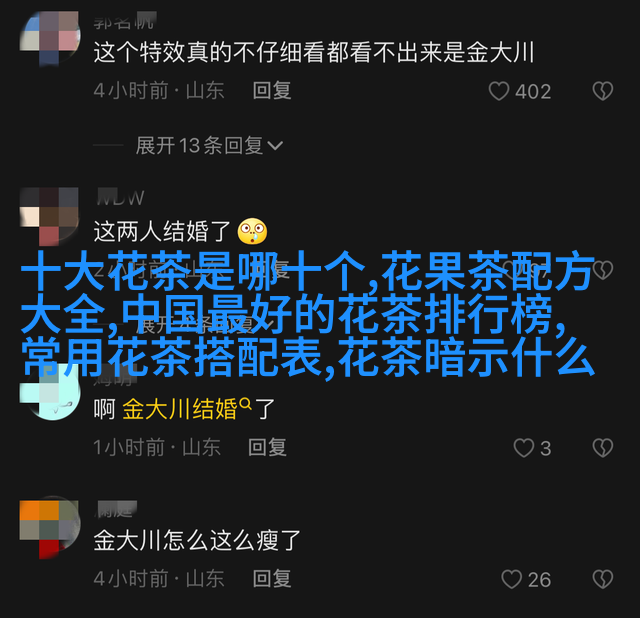Viewport: 640px width, 618px height.
Task: Open first commenter's avatar profile
Action: click(50, 38)
